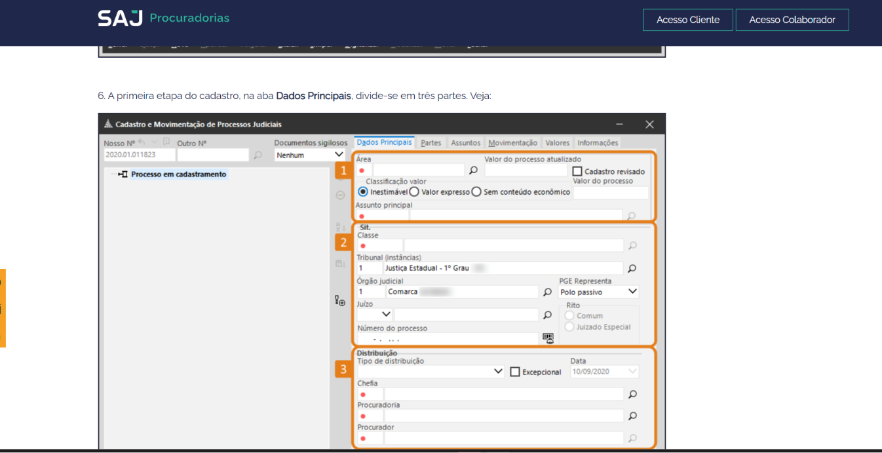Screen dimensions: 882x453
Task: Select the Processo em cadastramento tree item
Action: point(178,174)
